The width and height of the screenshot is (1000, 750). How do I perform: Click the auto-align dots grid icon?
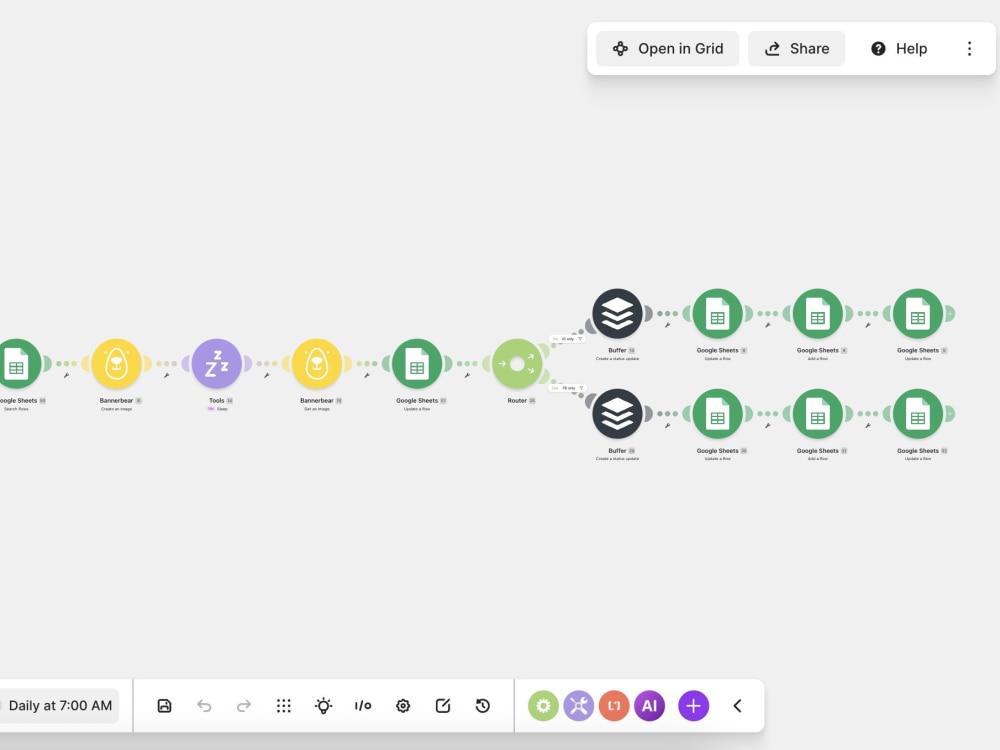[x=284, y=705]
